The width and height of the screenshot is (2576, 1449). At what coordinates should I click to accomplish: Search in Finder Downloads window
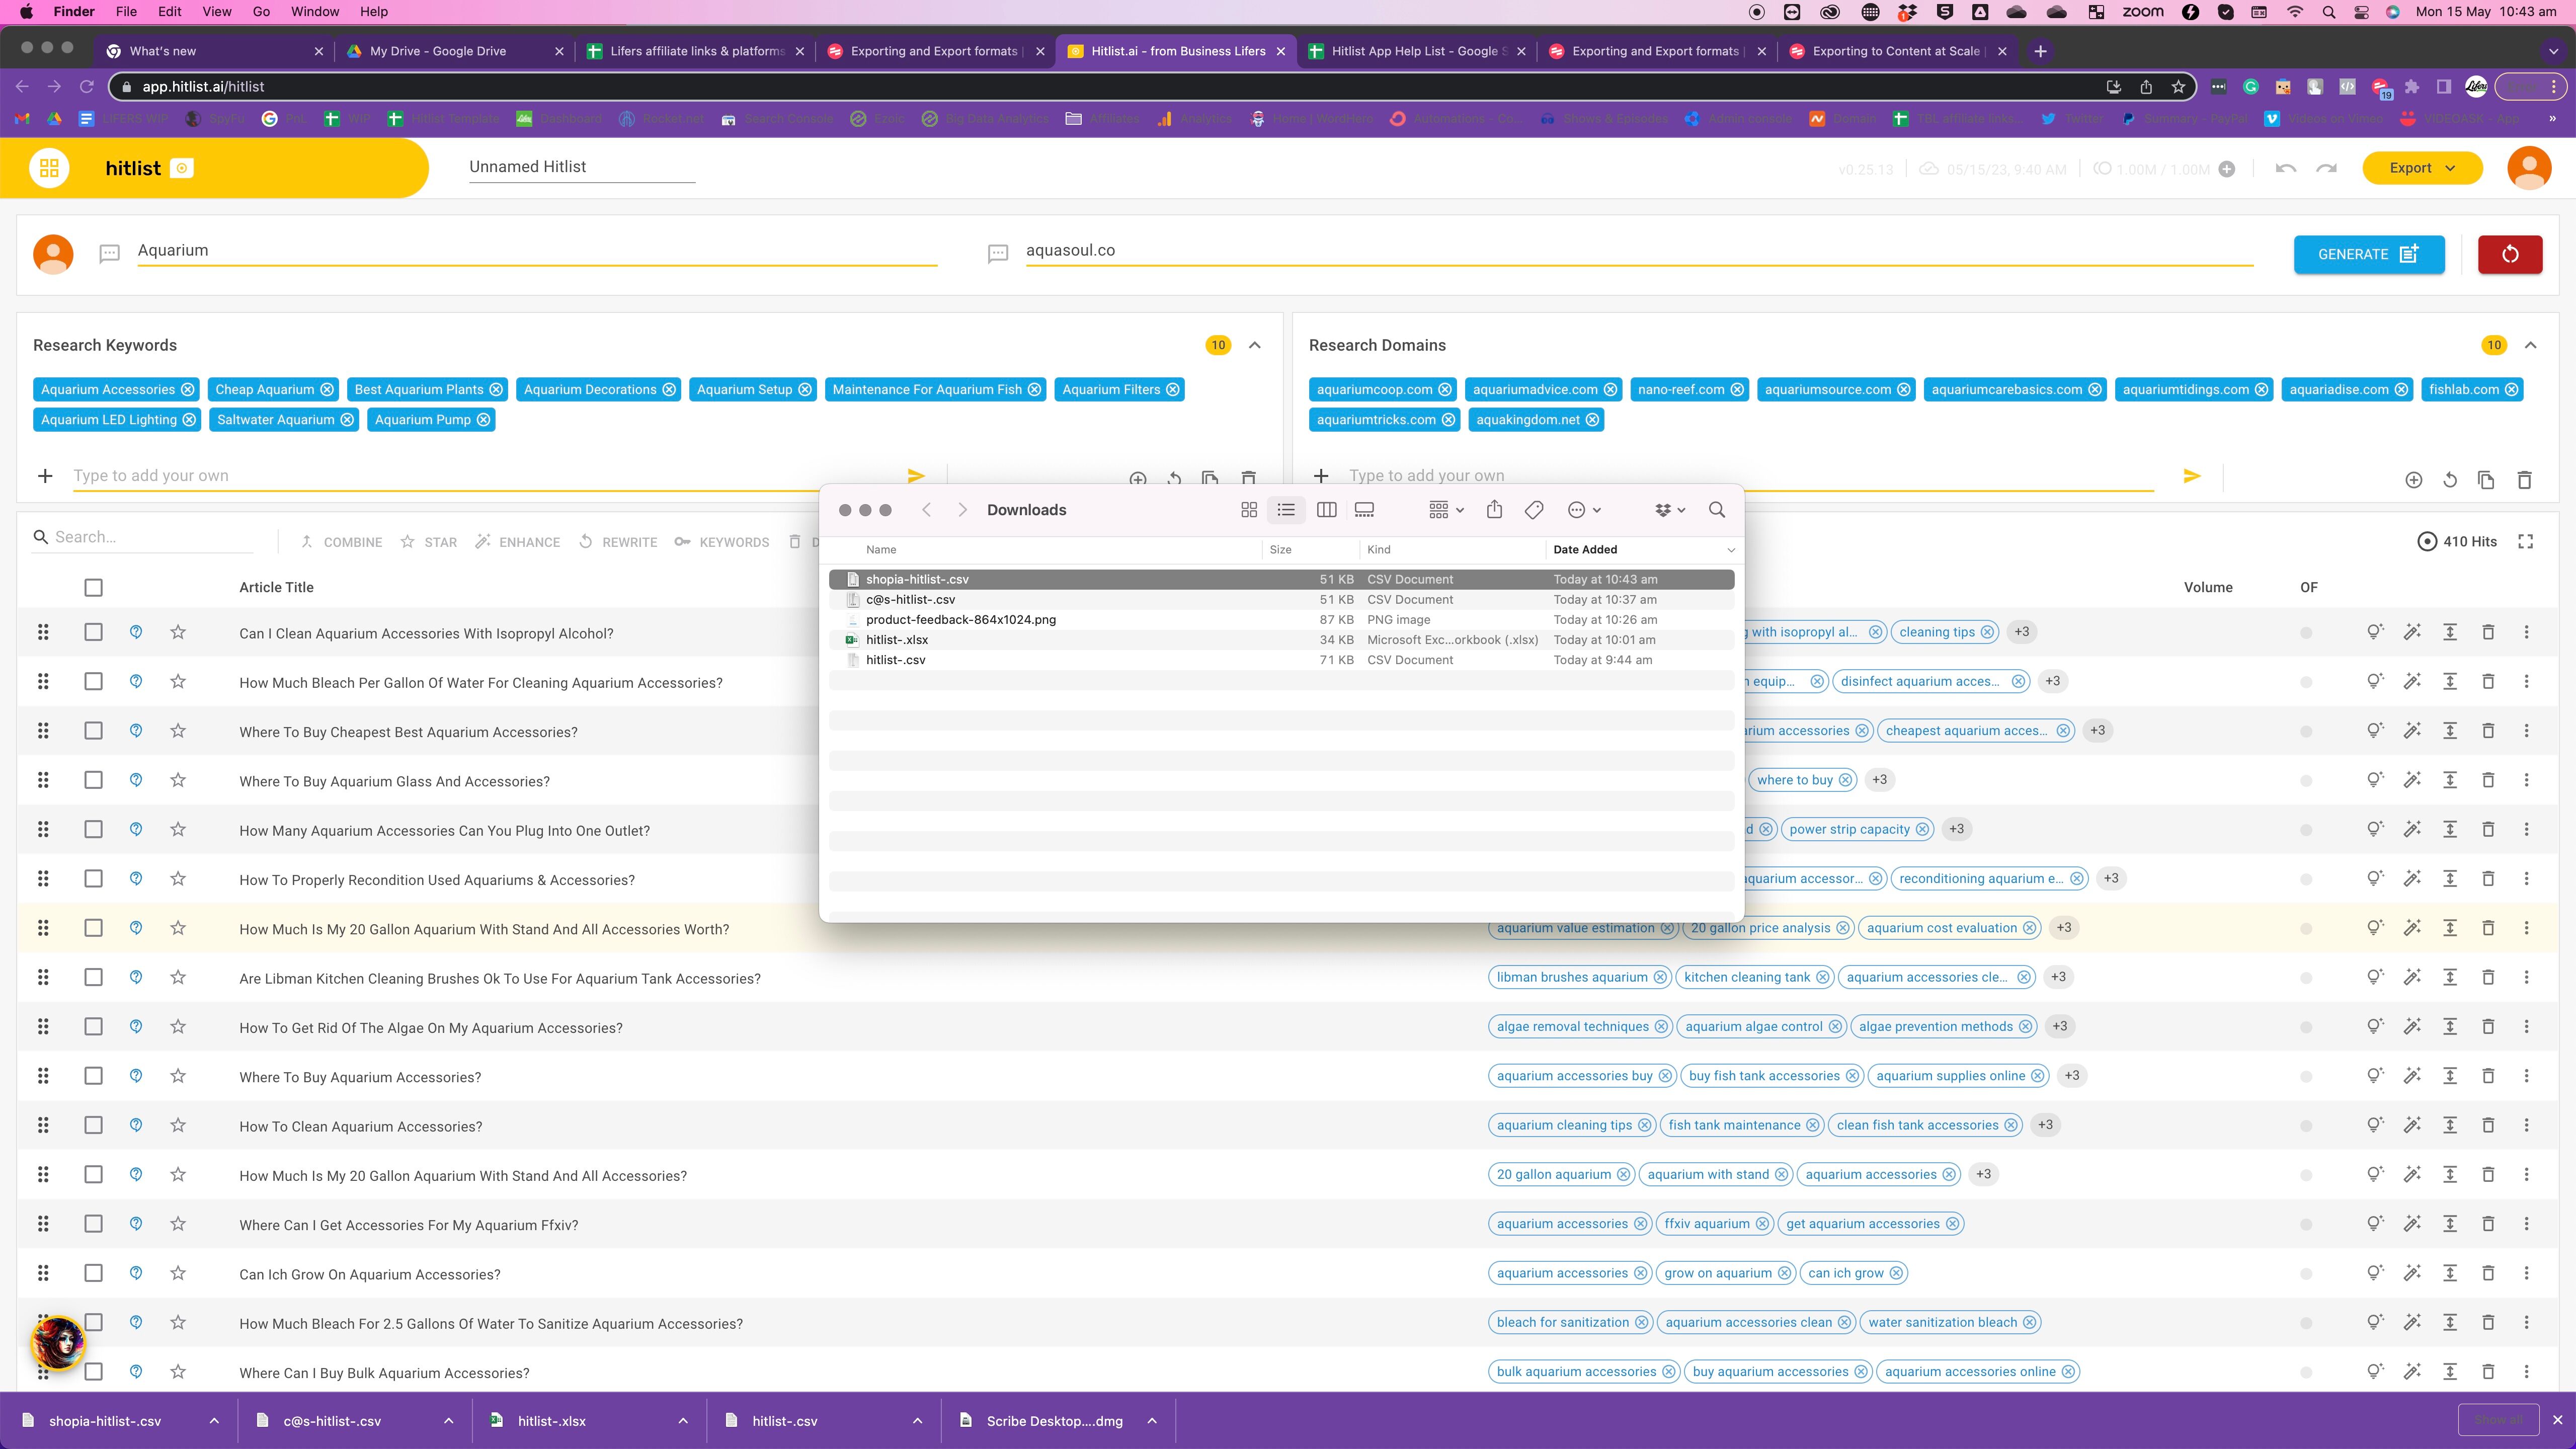tap(1717, 510)
